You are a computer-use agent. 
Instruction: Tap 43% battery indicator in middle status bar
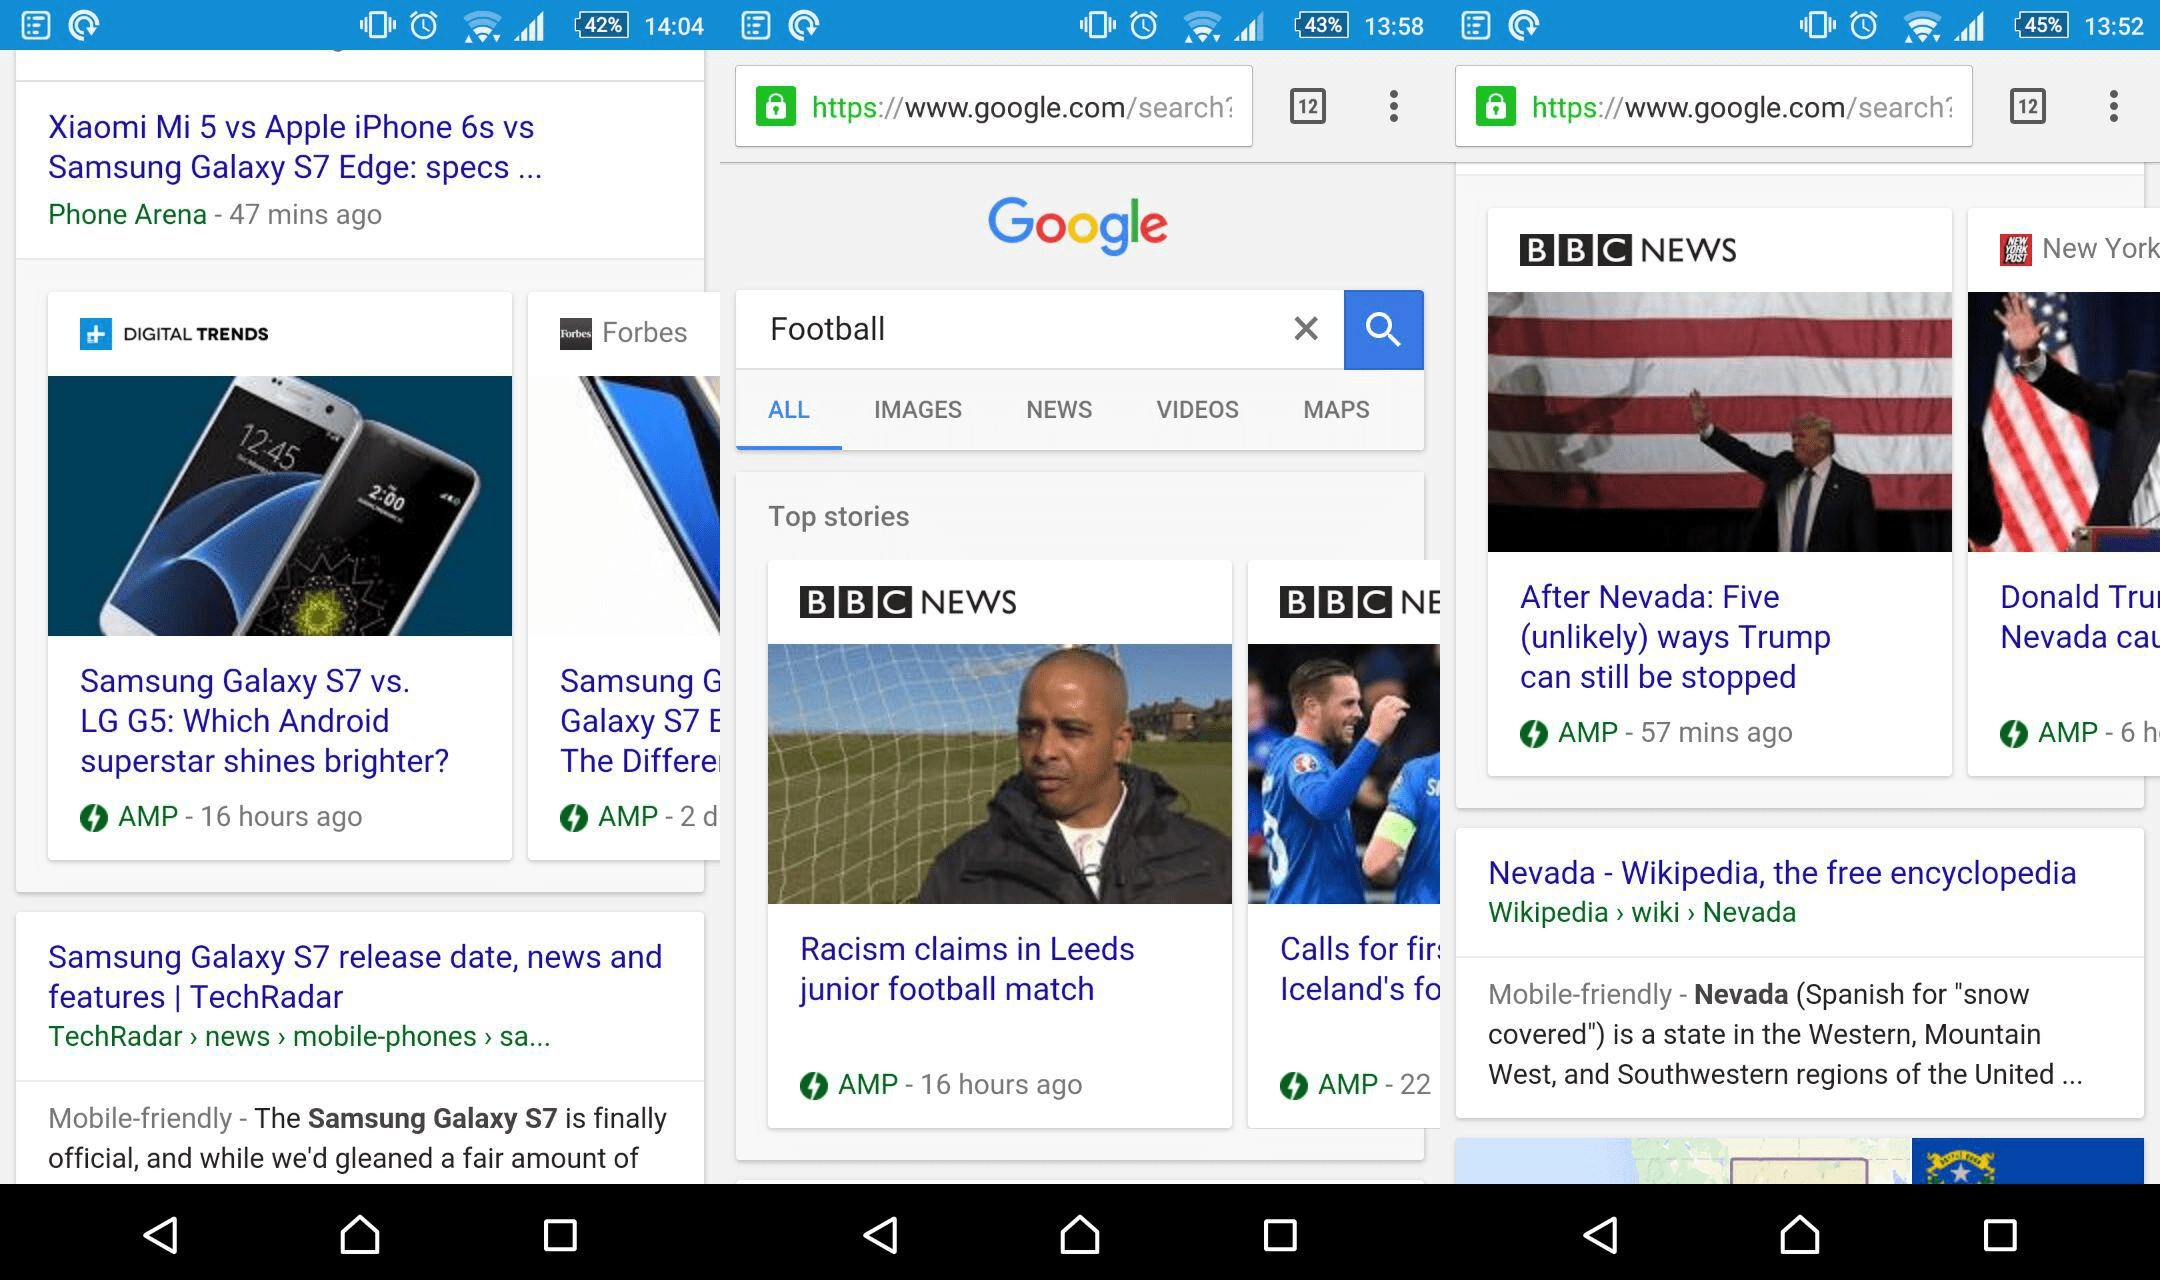click(x=1322, y=25)
